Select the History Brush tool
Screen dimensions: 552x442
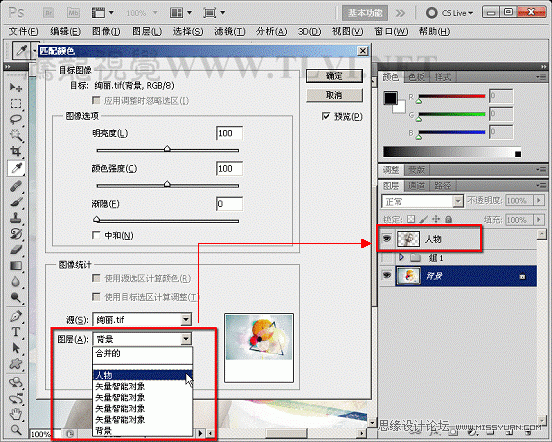point(15,233)
